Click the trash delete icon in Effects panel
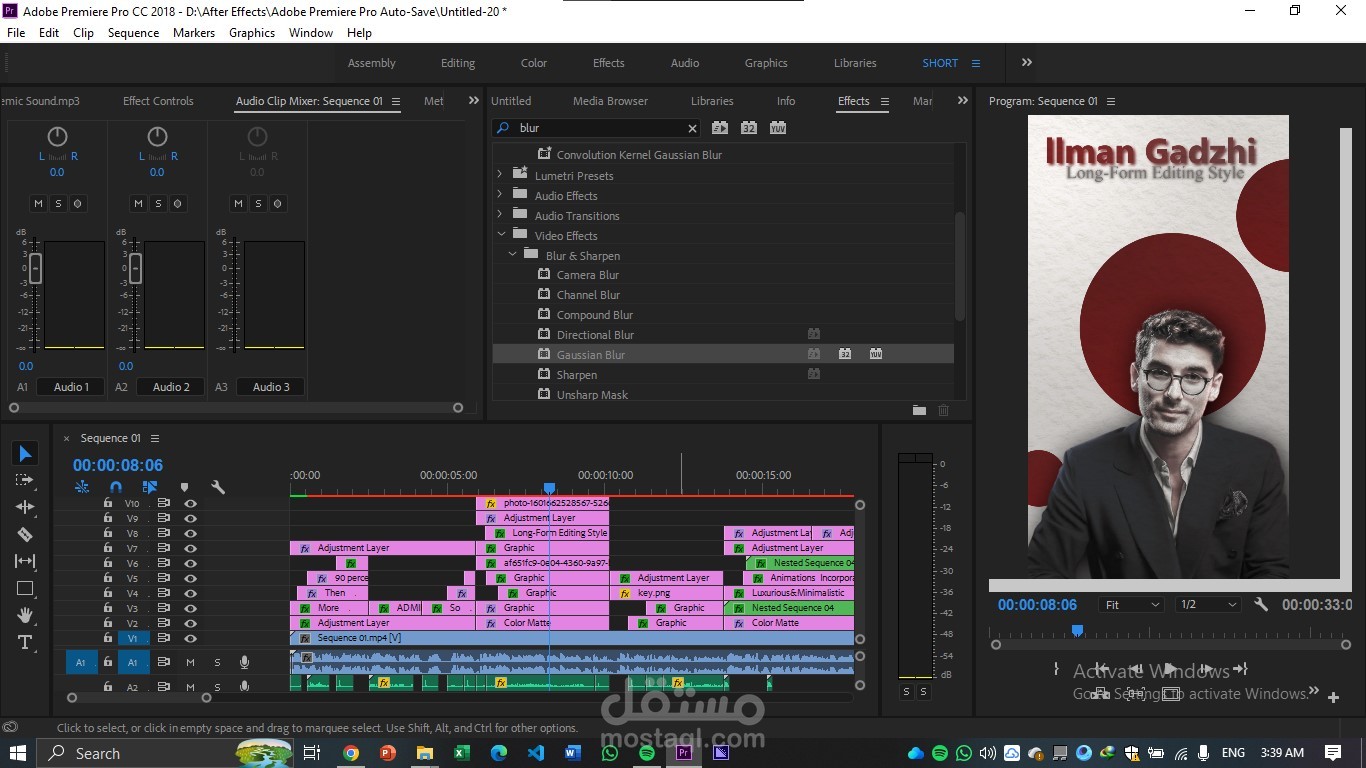This screenshot has width=1366, height=768. pos(943,410)
